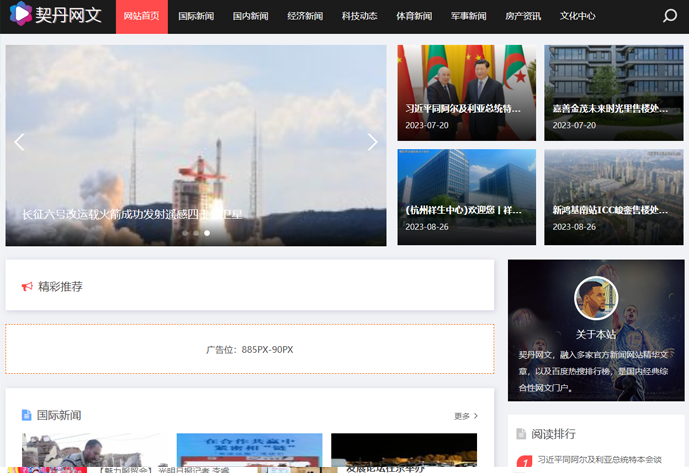Viewport: 689px width, 473px height.
Task: Click the 长征六号改运载火箭 headline caption
Action: pos(132,214)
